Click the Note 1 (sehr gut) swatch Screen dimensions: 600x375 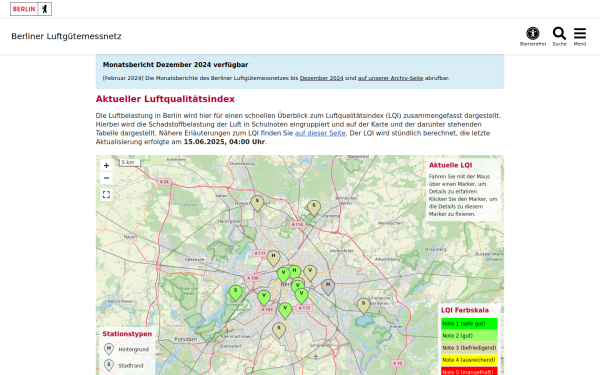coord(469,324)
